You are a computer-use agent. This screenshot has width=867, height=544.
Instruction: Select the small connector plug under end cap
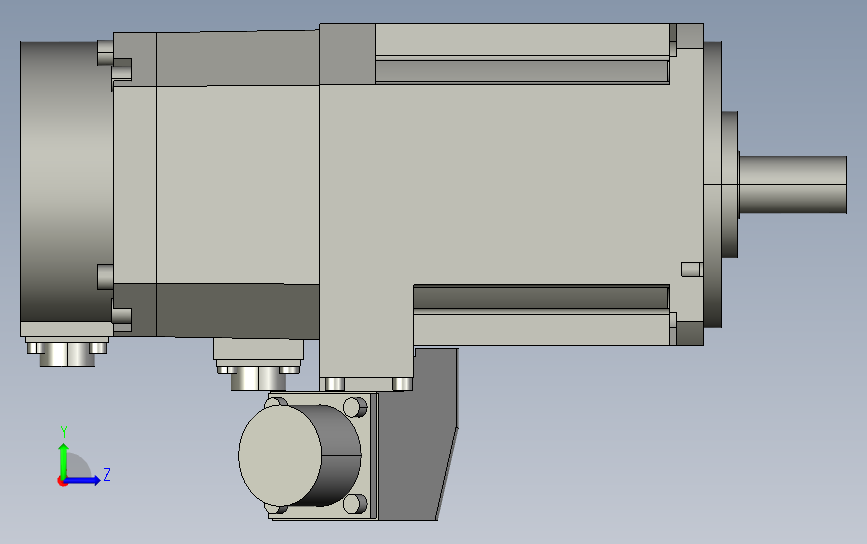click(x=67, y=354)
